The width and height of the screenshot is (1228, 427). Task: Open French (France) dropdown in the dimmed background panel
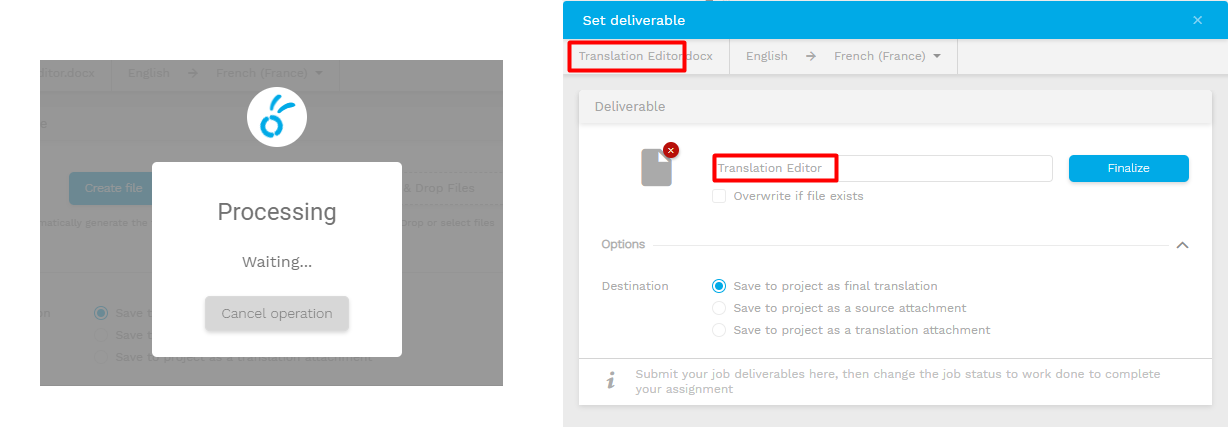[x=270, y=73]
